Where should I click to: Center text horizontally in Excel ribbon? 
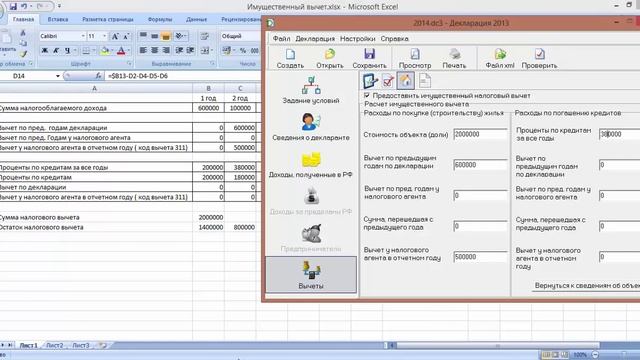(154, 50)
